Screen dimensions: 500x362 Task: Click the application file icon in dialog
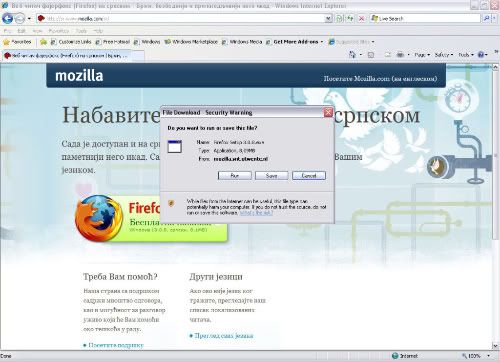(175, 146)
